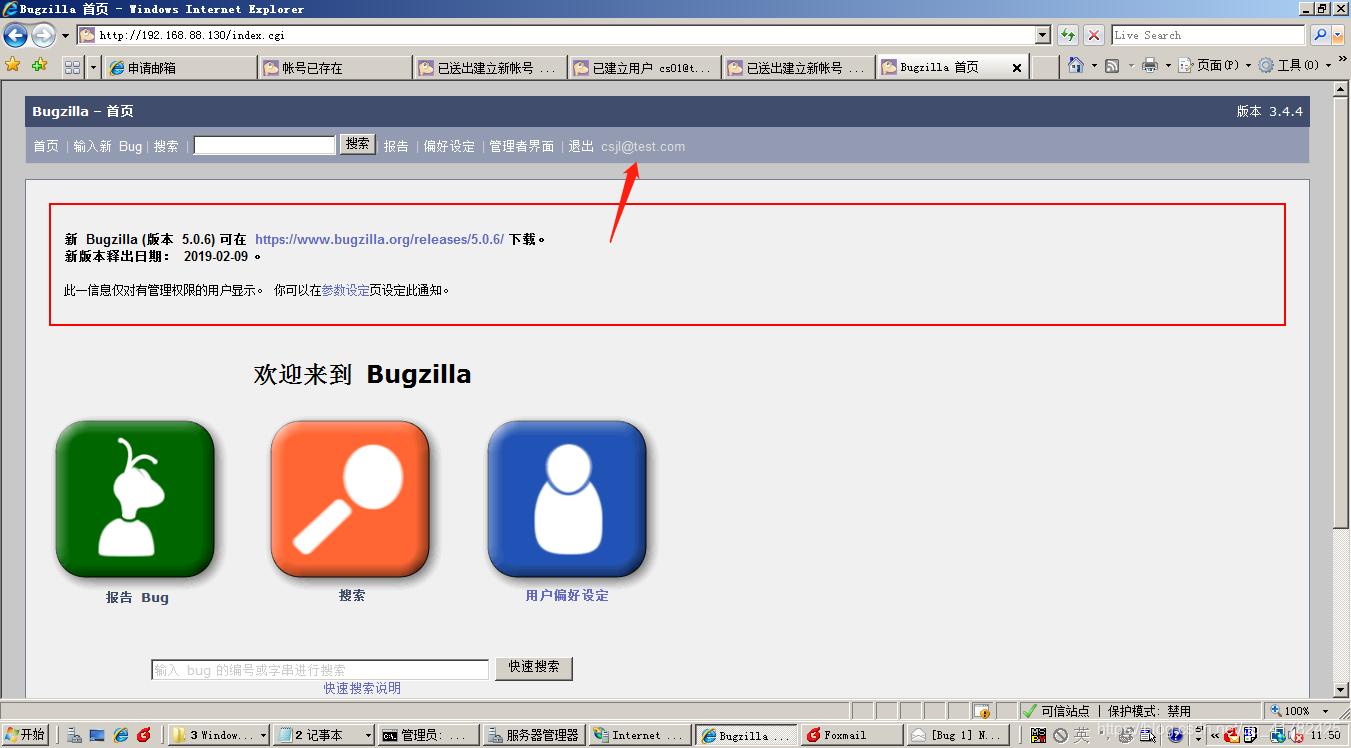The image size is (1351, 748).
Task: Click the page scrollbar down arrow
Action: pos(1342,690)
